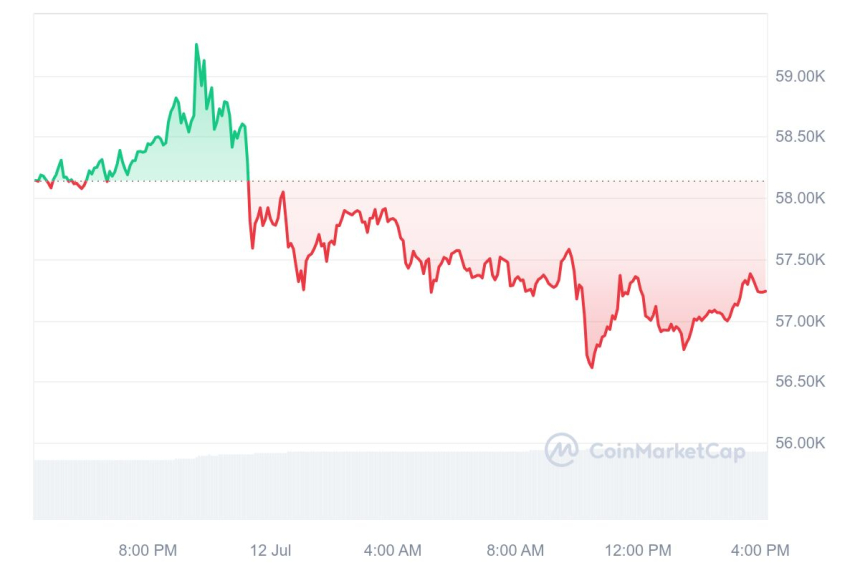Select the 8:00 PM time label
860x573 pixels.
point(148,550)
